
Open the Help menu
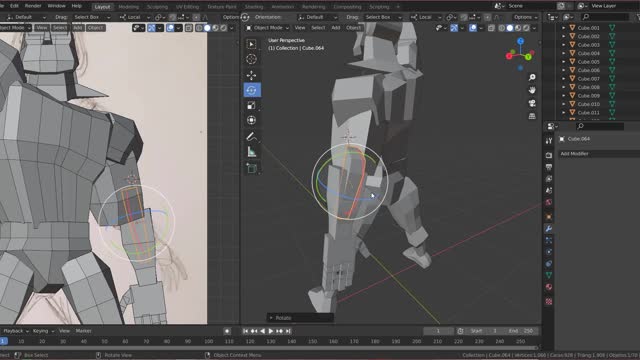pyautogui.click(x=76, y=6)
